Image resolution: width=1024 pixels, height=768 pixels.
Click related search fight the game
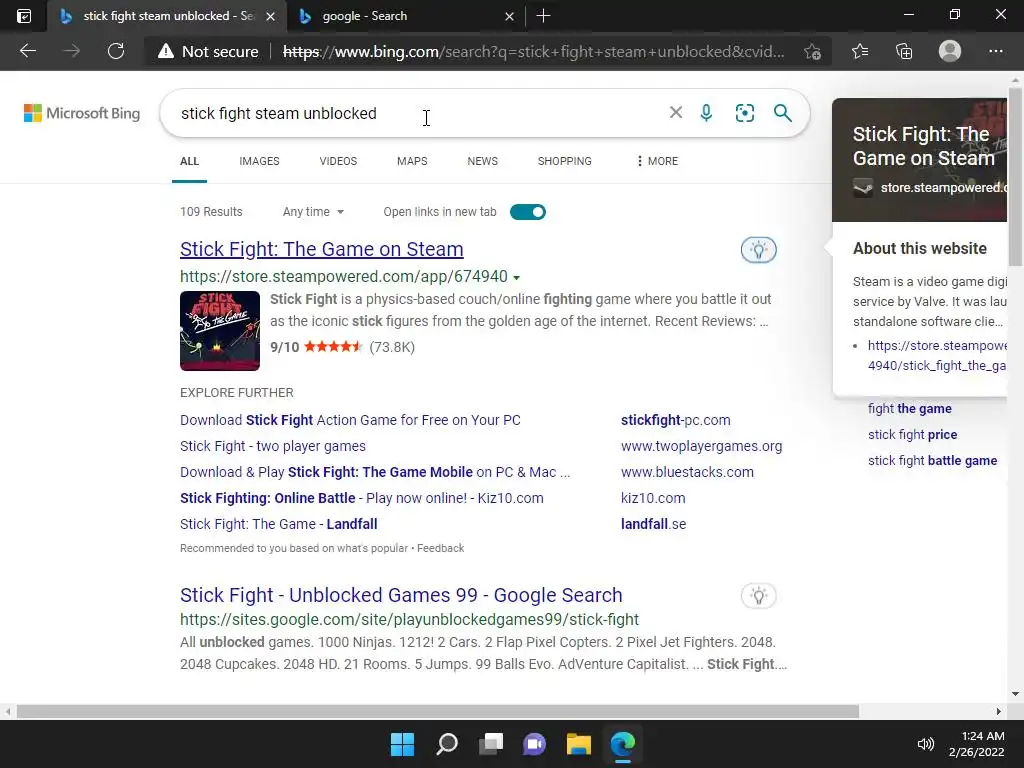coord(910,408)
